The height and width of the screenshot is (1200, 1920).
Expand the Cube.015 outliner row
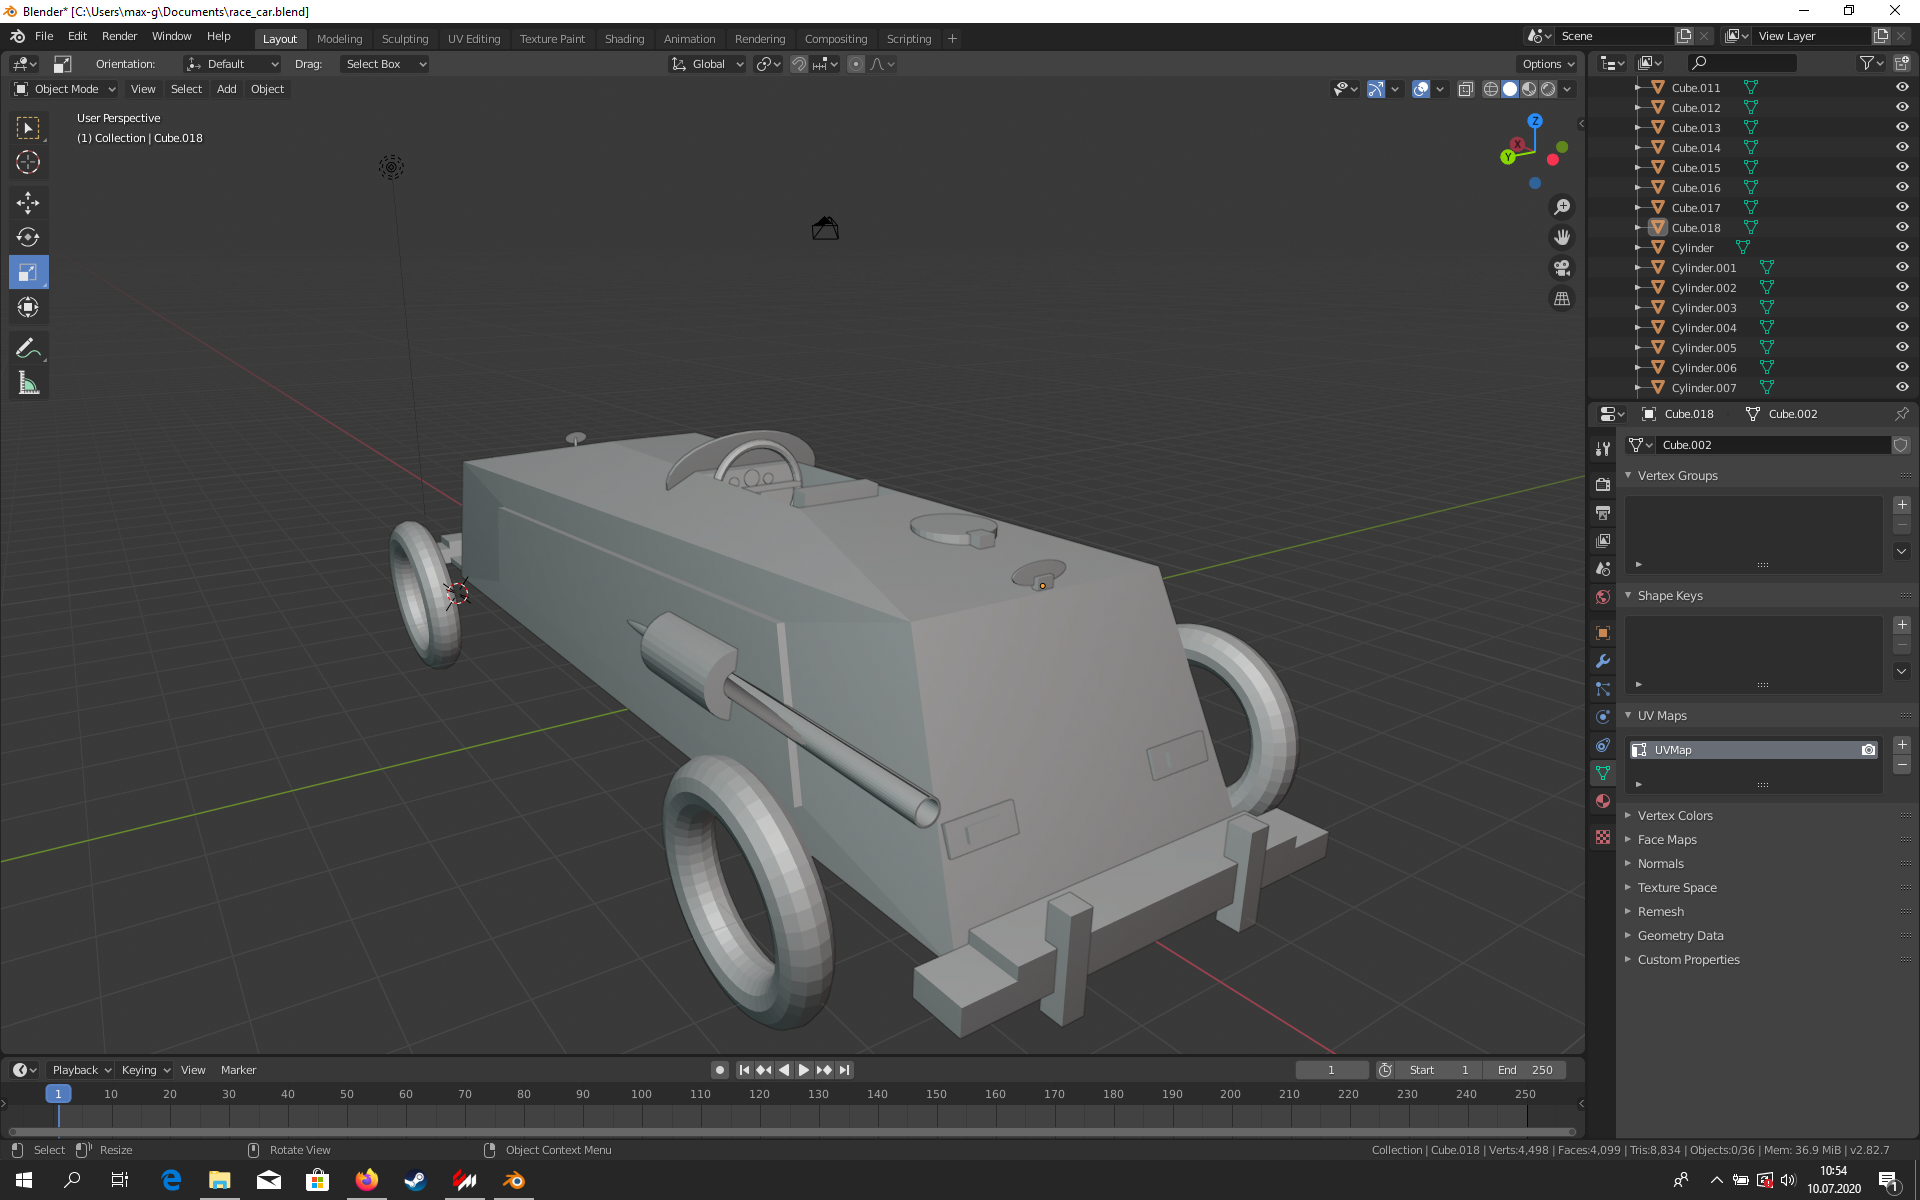click(x=1638, y=168)
